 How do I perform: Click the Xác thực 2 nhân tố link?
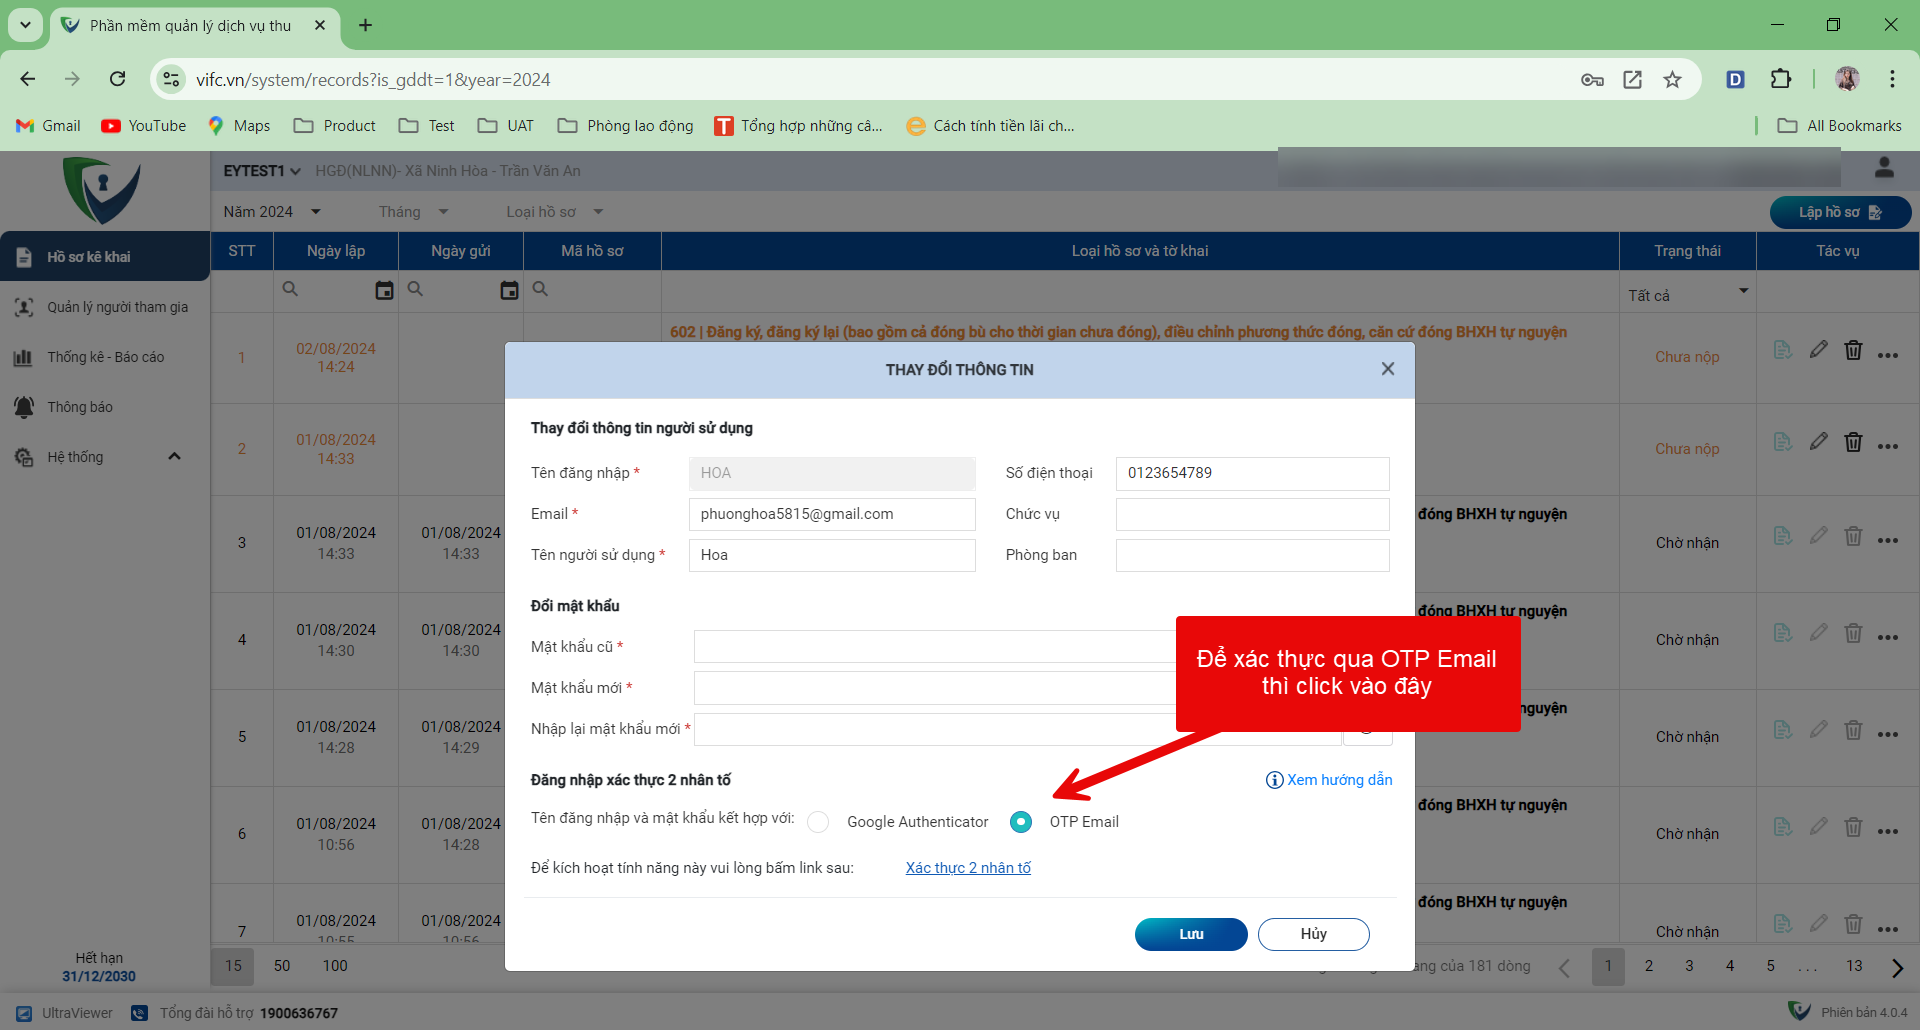pyautogui.click(x=967, y=868)
